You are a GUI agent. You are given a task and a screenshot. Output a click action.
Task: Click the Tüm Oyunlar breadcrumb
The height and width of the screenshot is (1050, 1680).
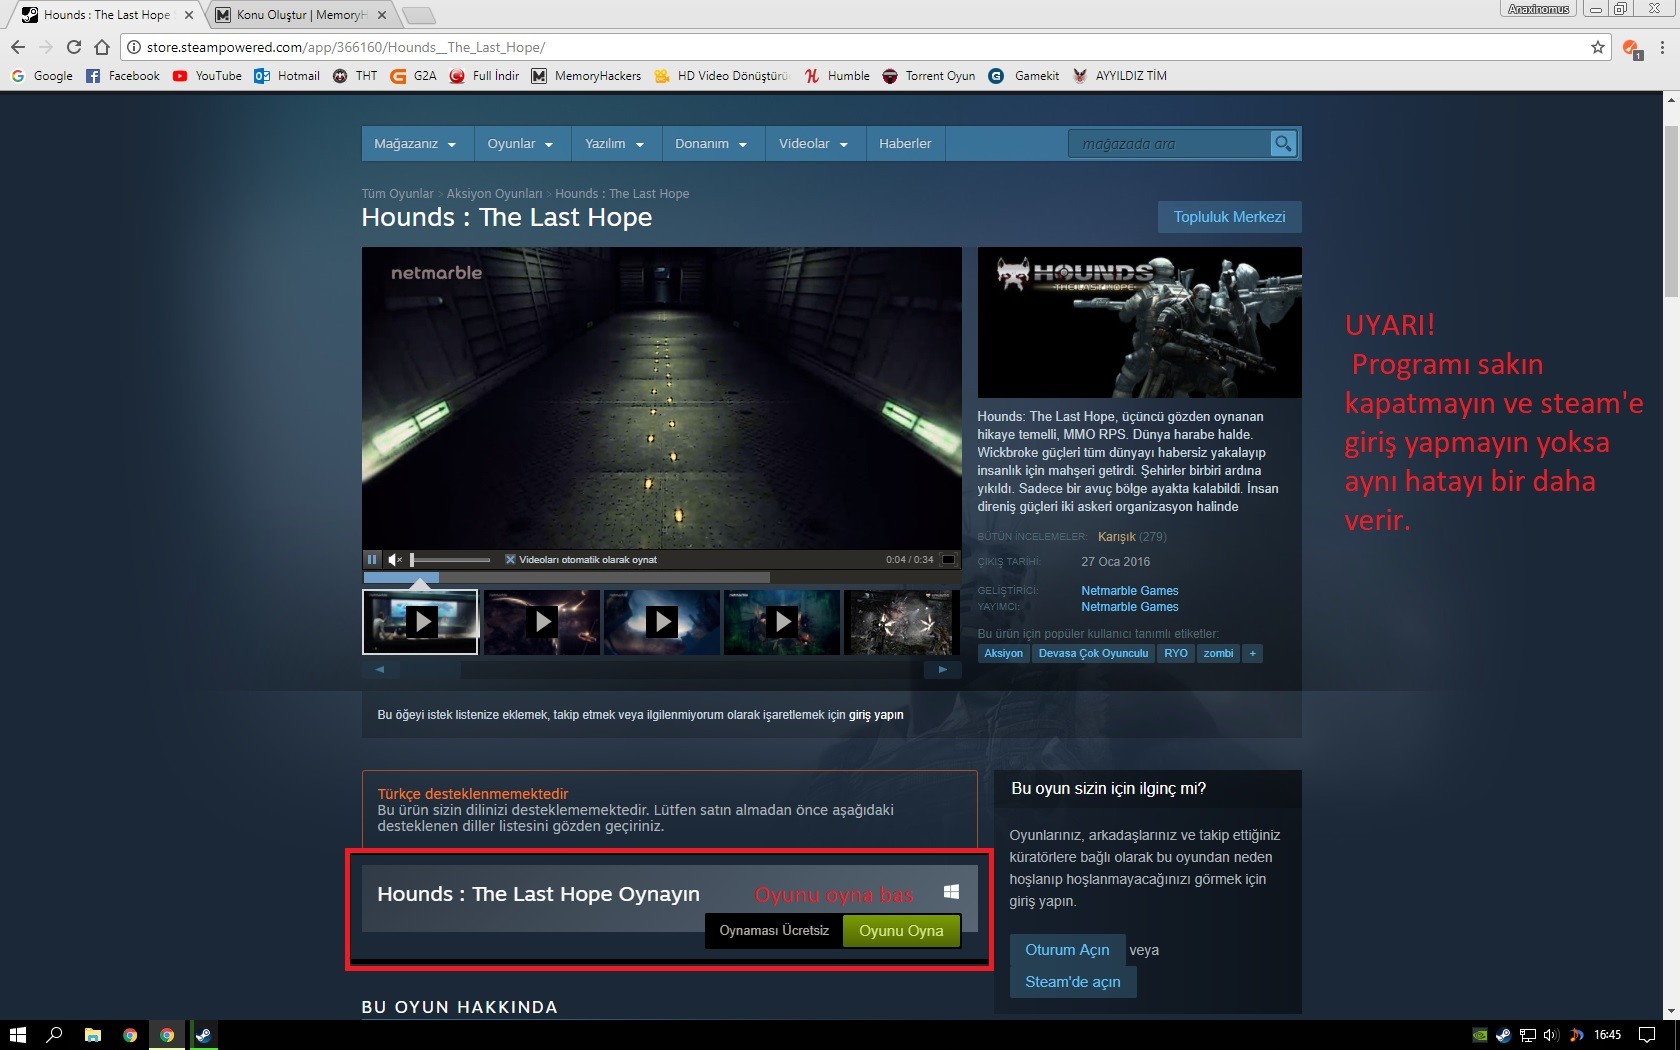tap(397, 194)
